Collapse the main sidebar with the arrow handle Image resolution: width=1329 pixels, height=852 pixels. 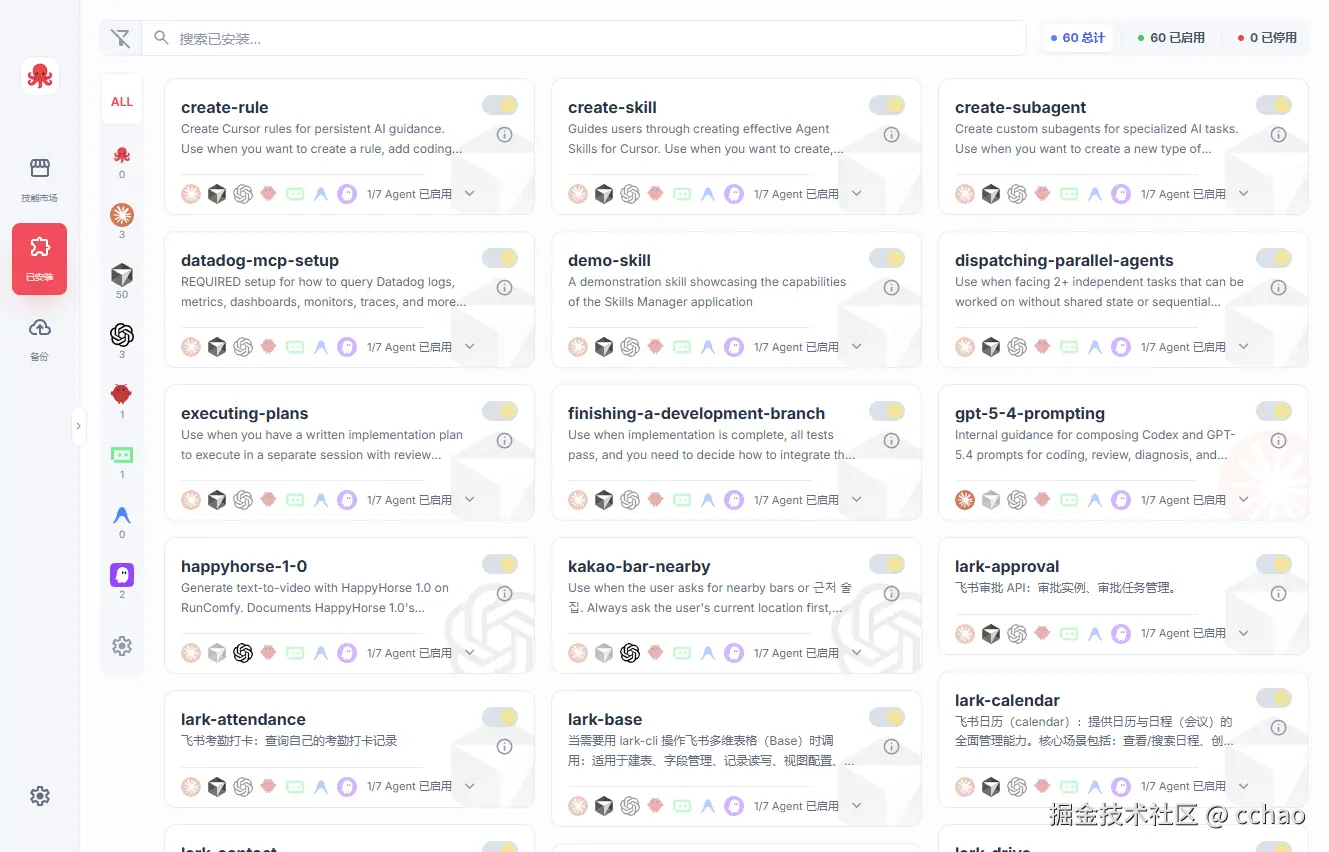(x=79, y=426)
